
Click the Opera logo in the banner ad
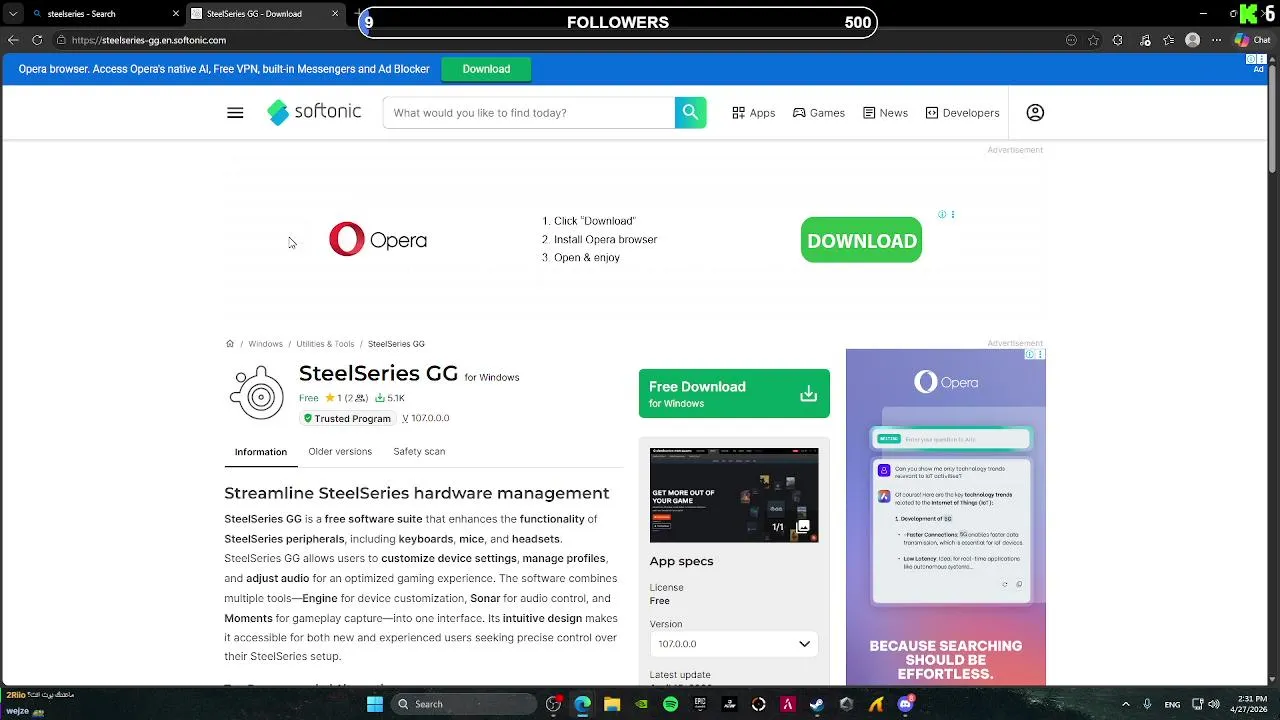click(378, 240)
